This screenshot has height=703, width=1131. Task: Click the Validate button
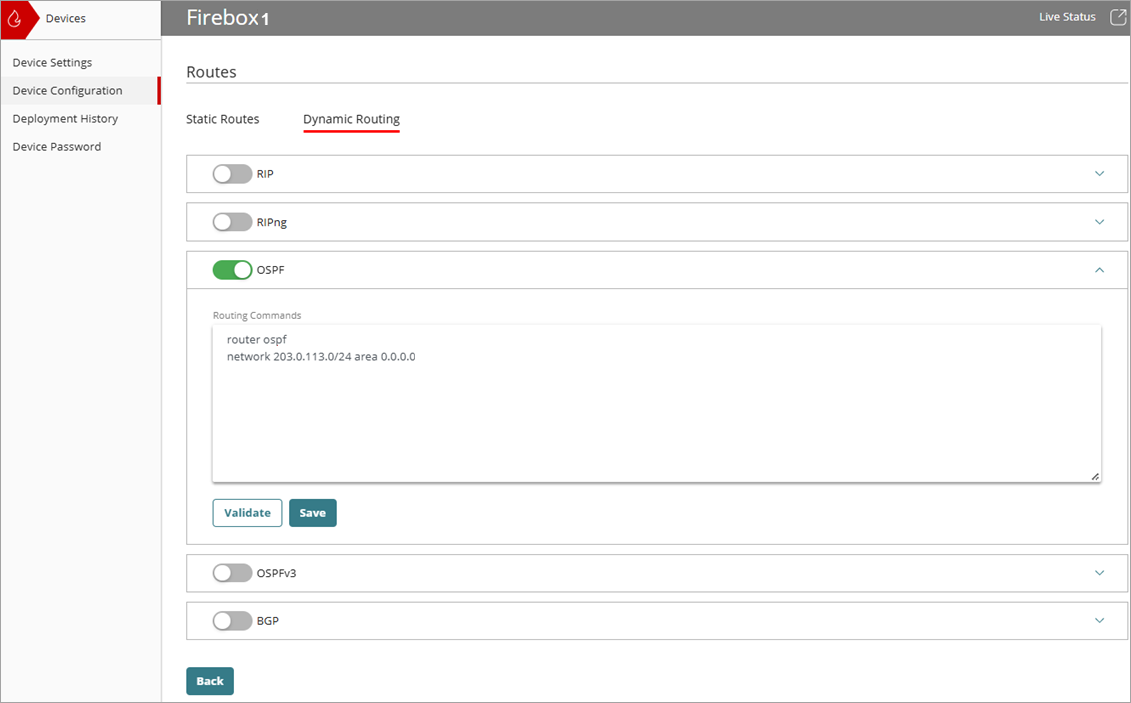click(x=247, y=512)
